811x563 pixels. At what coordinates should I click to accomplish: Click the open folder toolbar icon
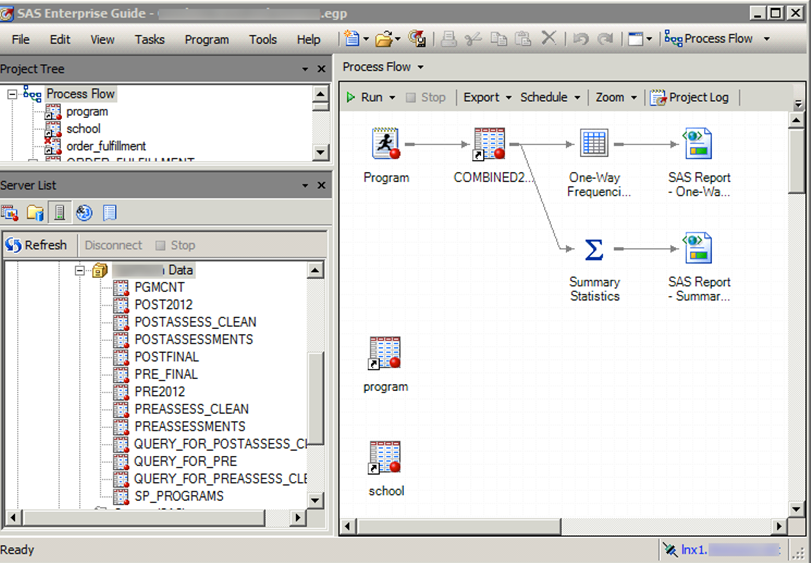pos(383,39)
